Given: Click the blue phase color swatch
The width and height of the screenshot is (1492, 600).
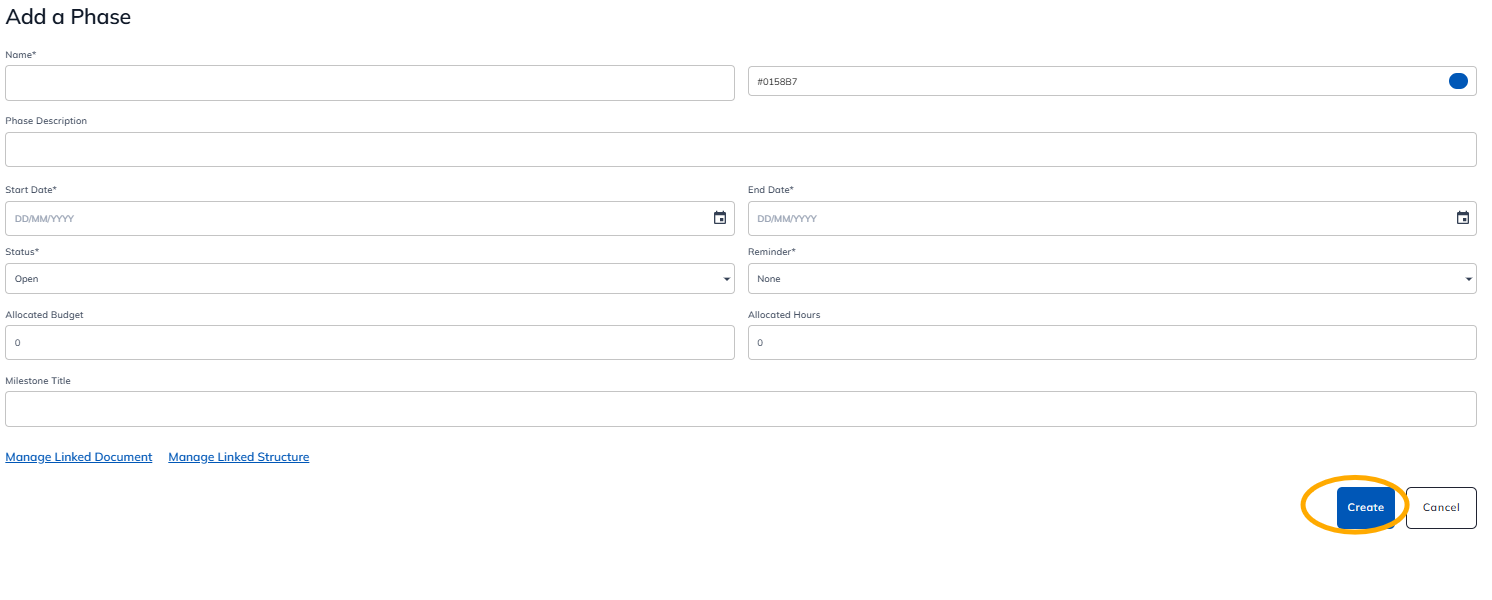Looking at the screenshot, I should pos(1458,81).
